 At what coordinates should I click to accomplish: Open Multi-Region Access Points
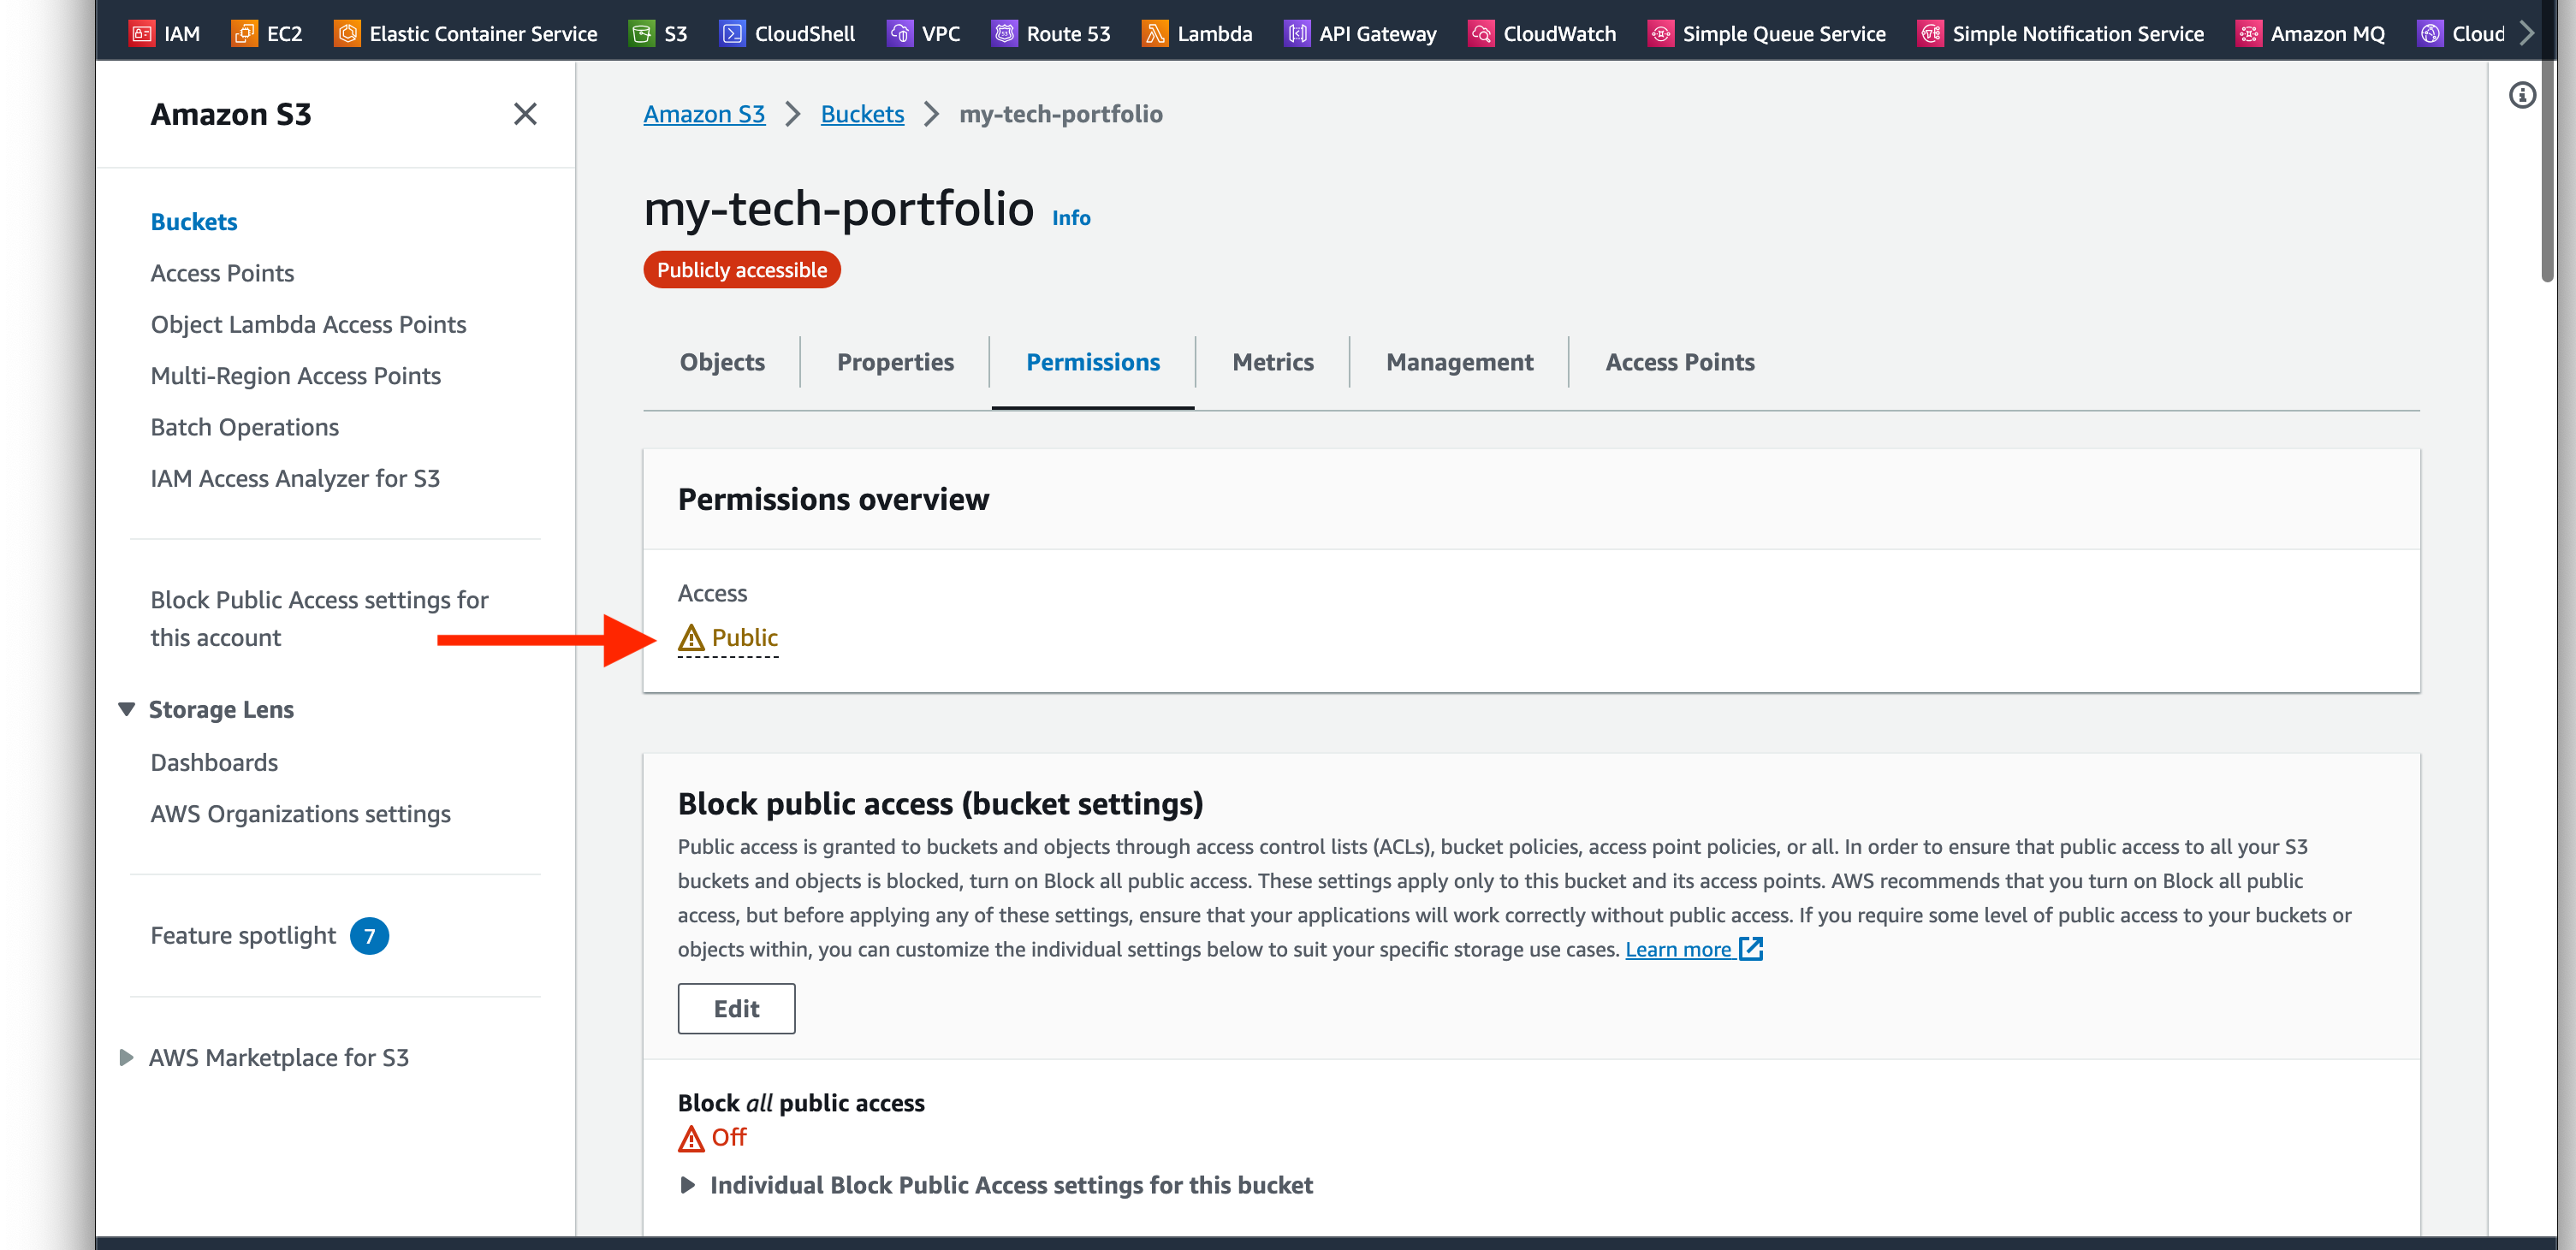(x=295, y=375)
